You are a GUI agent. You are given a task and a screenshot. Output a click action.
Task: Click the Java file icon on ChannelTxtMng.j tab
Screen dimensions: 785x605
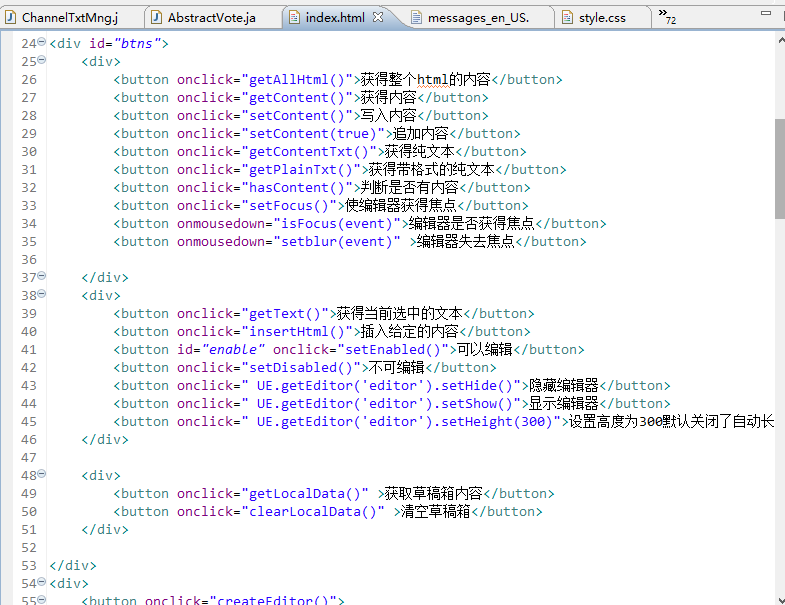[x=11, y=18]
